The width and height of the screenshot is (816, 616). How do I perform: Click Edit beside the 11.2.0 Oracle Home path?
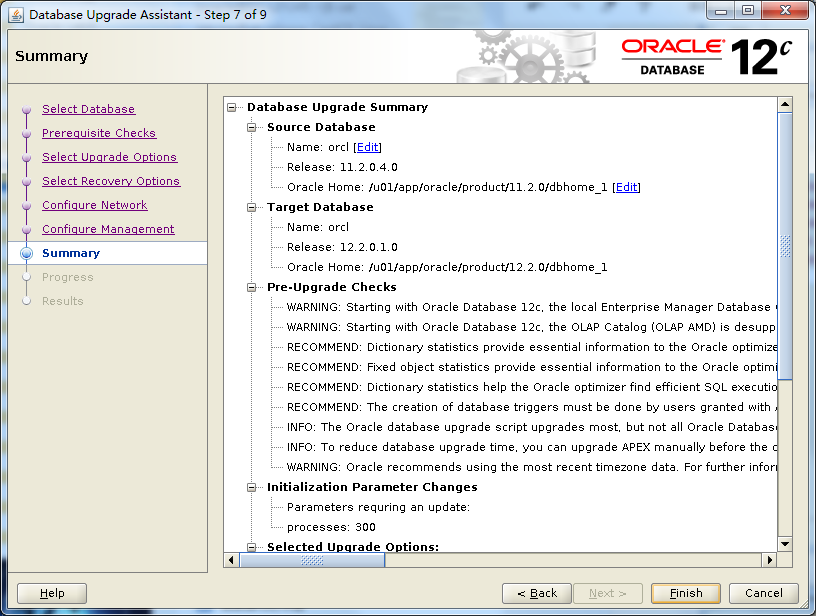(x=626, y=187)
